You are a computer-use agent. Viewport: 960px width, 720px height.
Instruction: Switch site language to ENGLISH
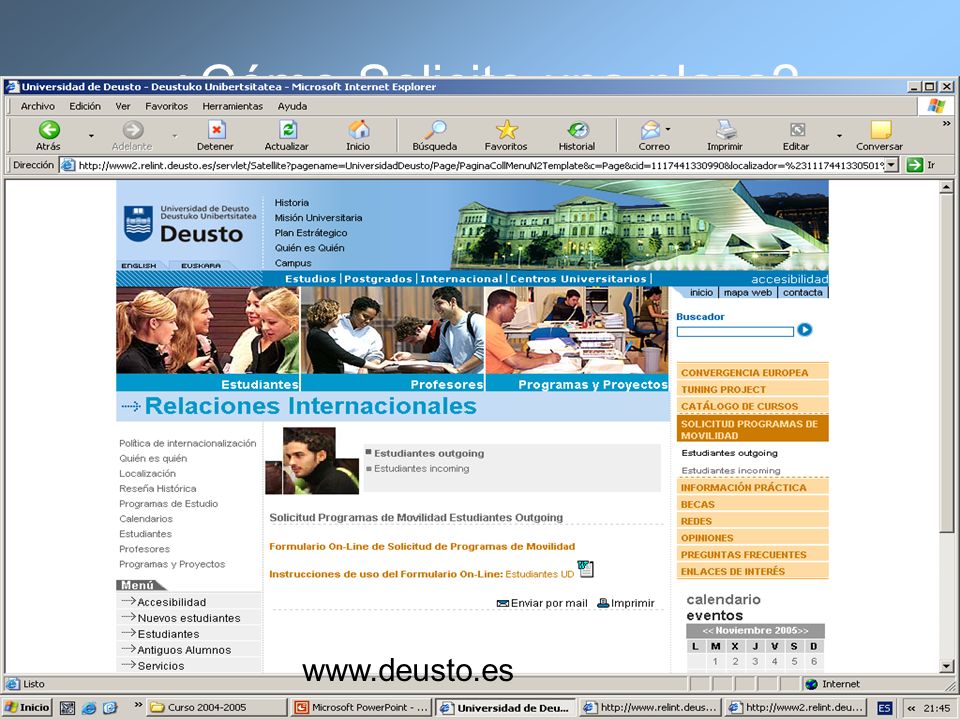(138, 266)
